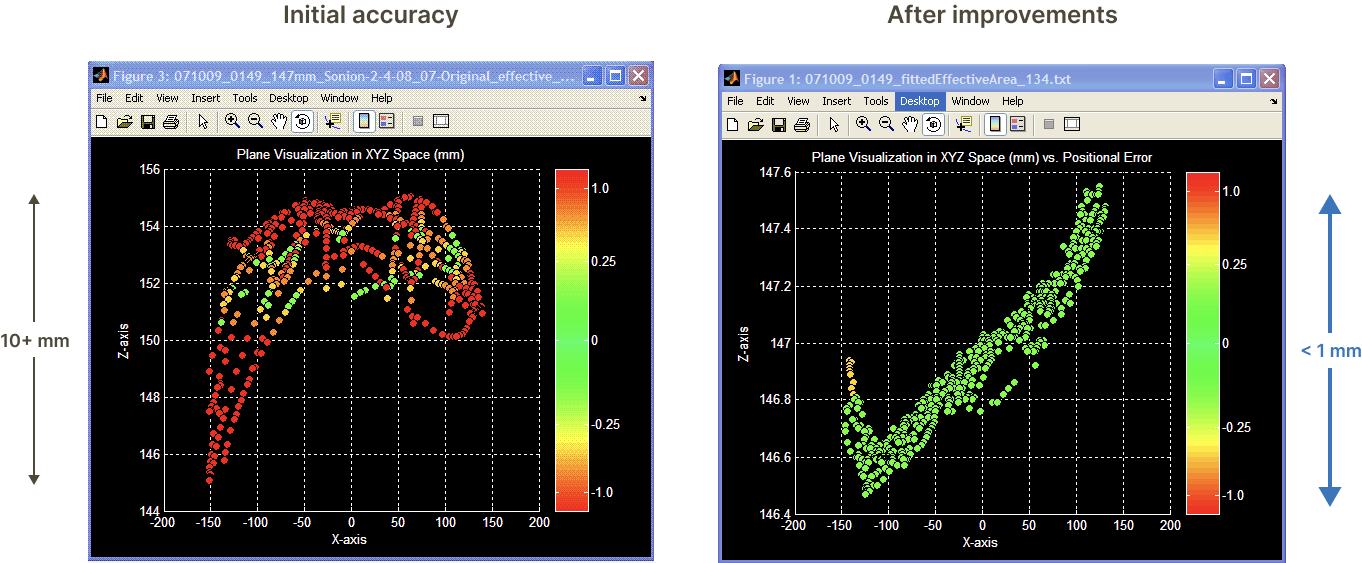Viewport: 1362px width, 563px height.
Task: Click Hide Plot Tools icon in Figure 1
Action: point(1048,124)
